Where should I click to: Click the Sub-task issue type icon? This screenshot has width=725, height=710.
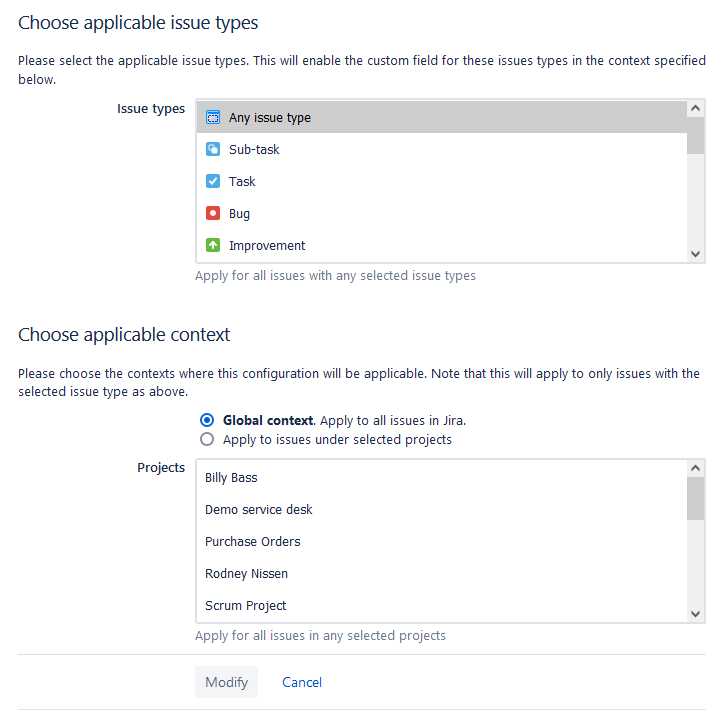coord(212,149)
